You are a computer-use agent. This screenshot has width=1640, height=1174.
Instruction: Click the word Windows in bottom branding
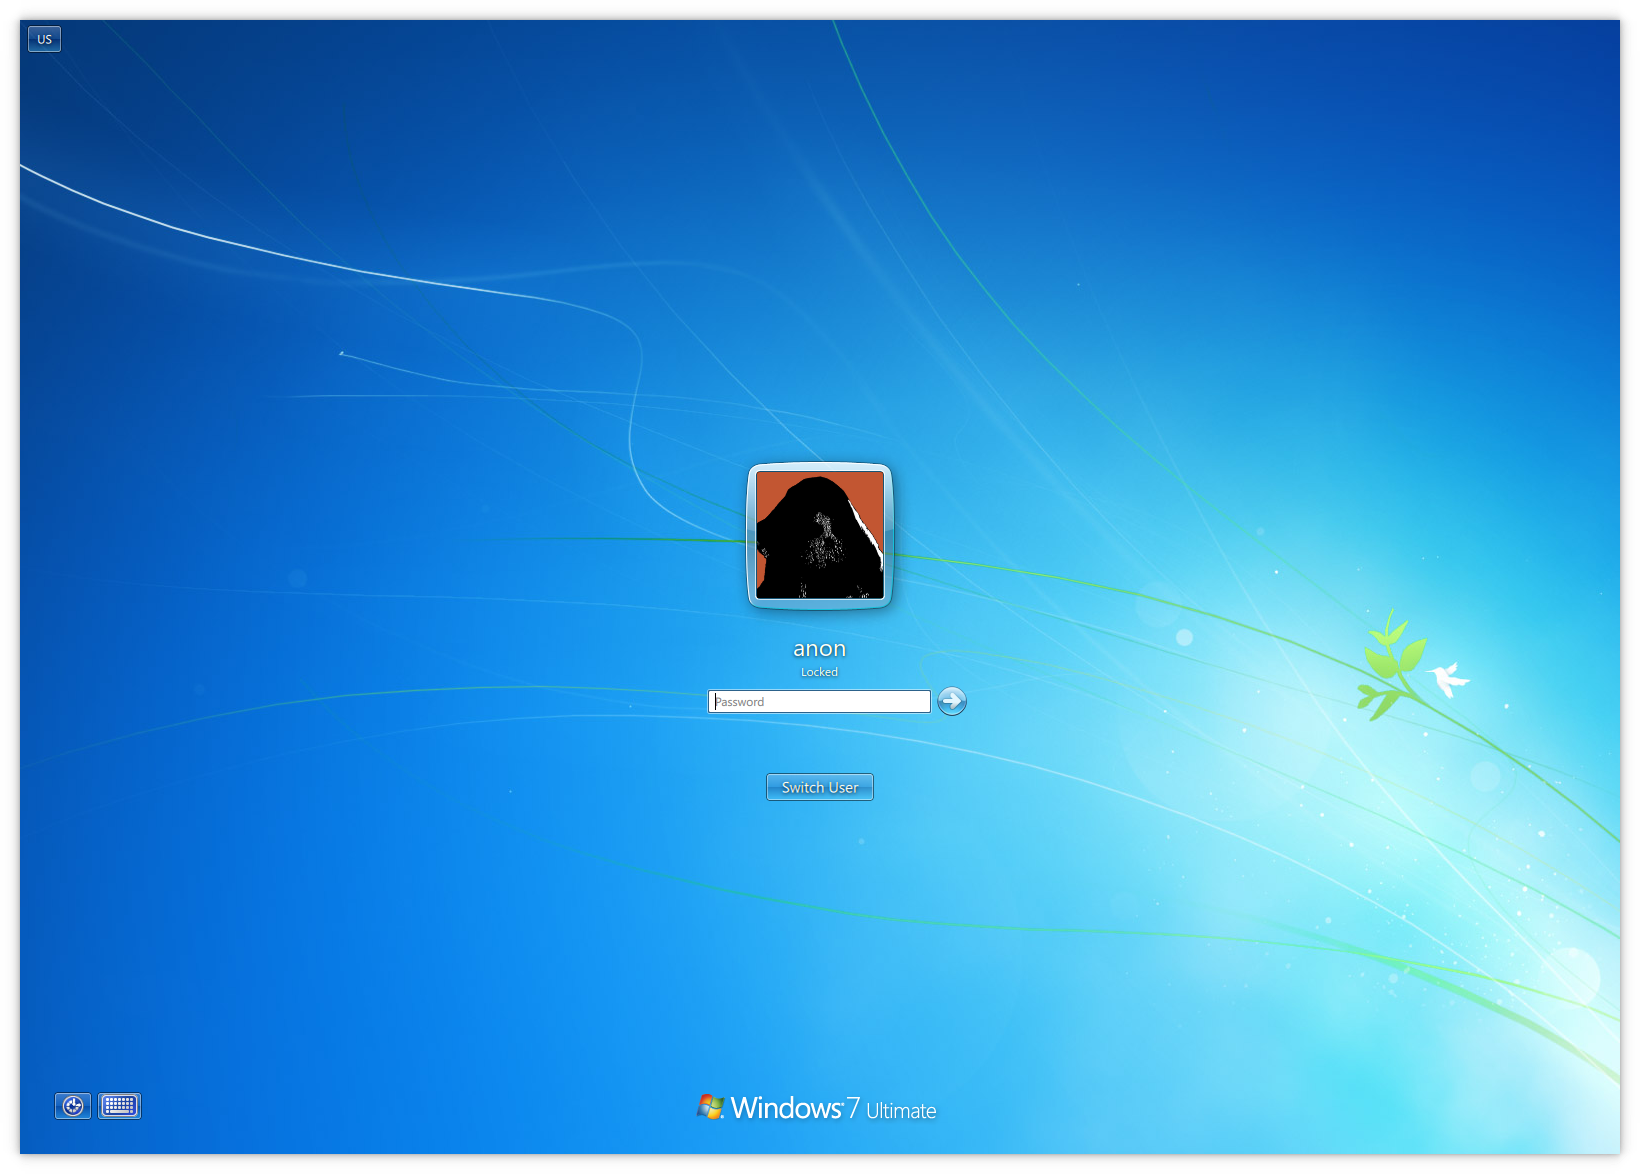(786, 1108)
